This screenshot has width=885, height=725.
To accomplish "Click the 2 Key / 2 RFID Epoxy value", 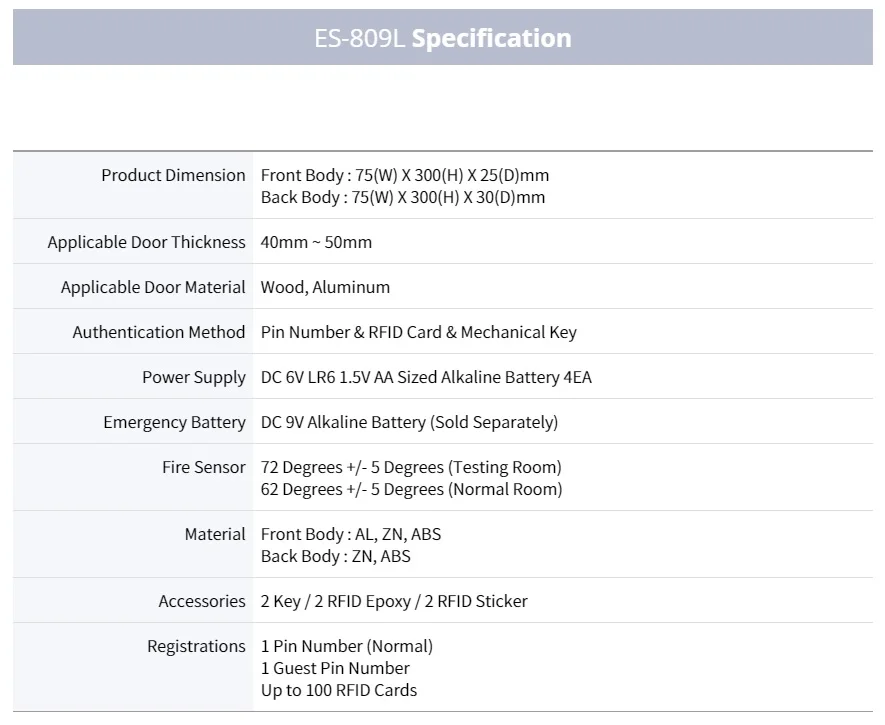I will pyautogui.click(x=394, y=601).
